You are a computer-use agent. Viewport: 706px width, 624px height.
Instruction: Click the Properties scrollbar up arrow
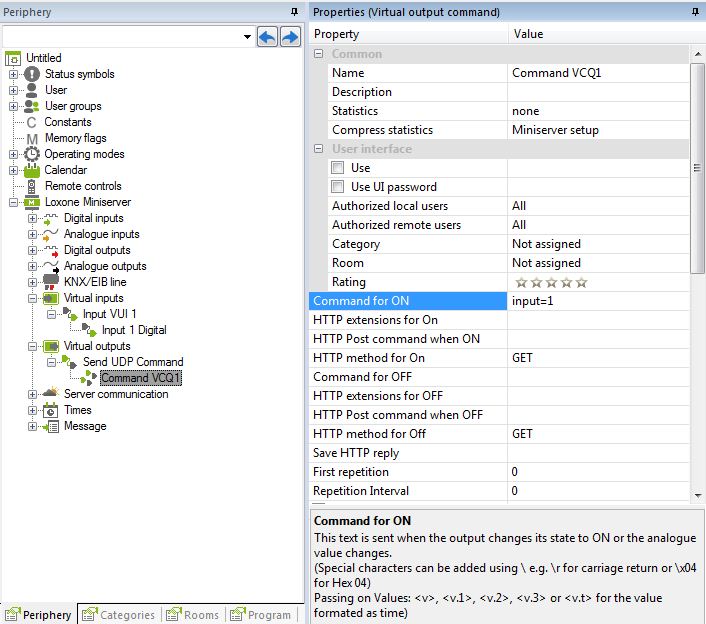pos(697,54)
